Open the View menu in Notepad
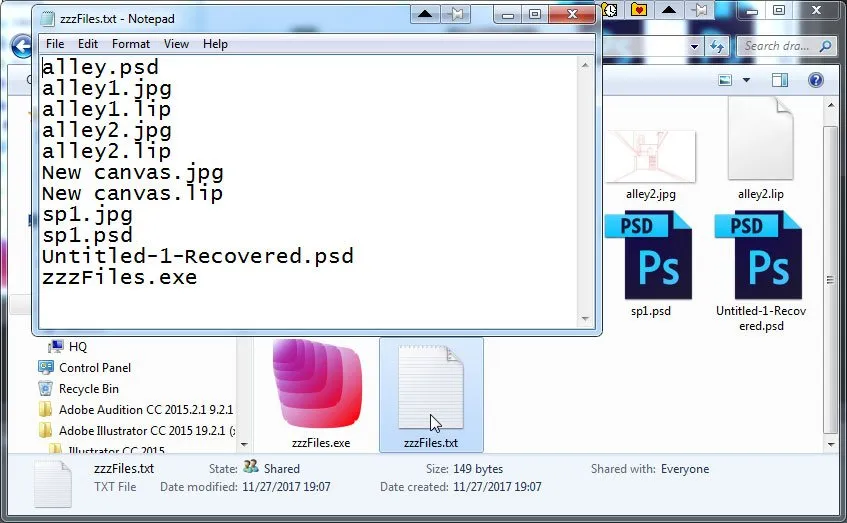Image resolution: width=847 pixels, height=523 pixels. (176, 44)
